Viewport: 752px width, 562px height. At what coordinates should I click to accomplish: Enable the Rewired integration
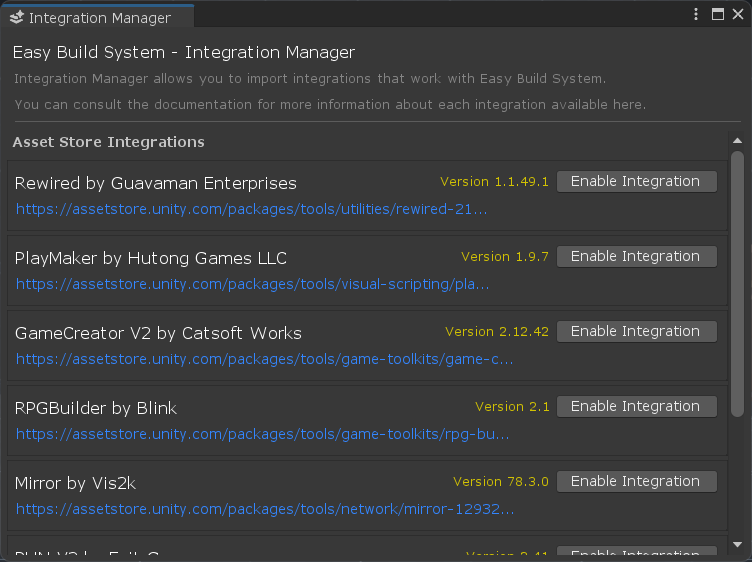tap(636, 181)
